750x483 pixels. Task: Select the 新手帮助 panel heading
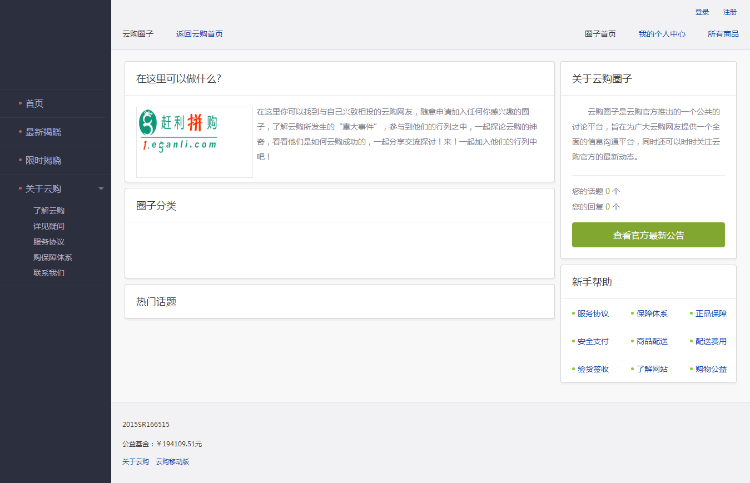592,282
